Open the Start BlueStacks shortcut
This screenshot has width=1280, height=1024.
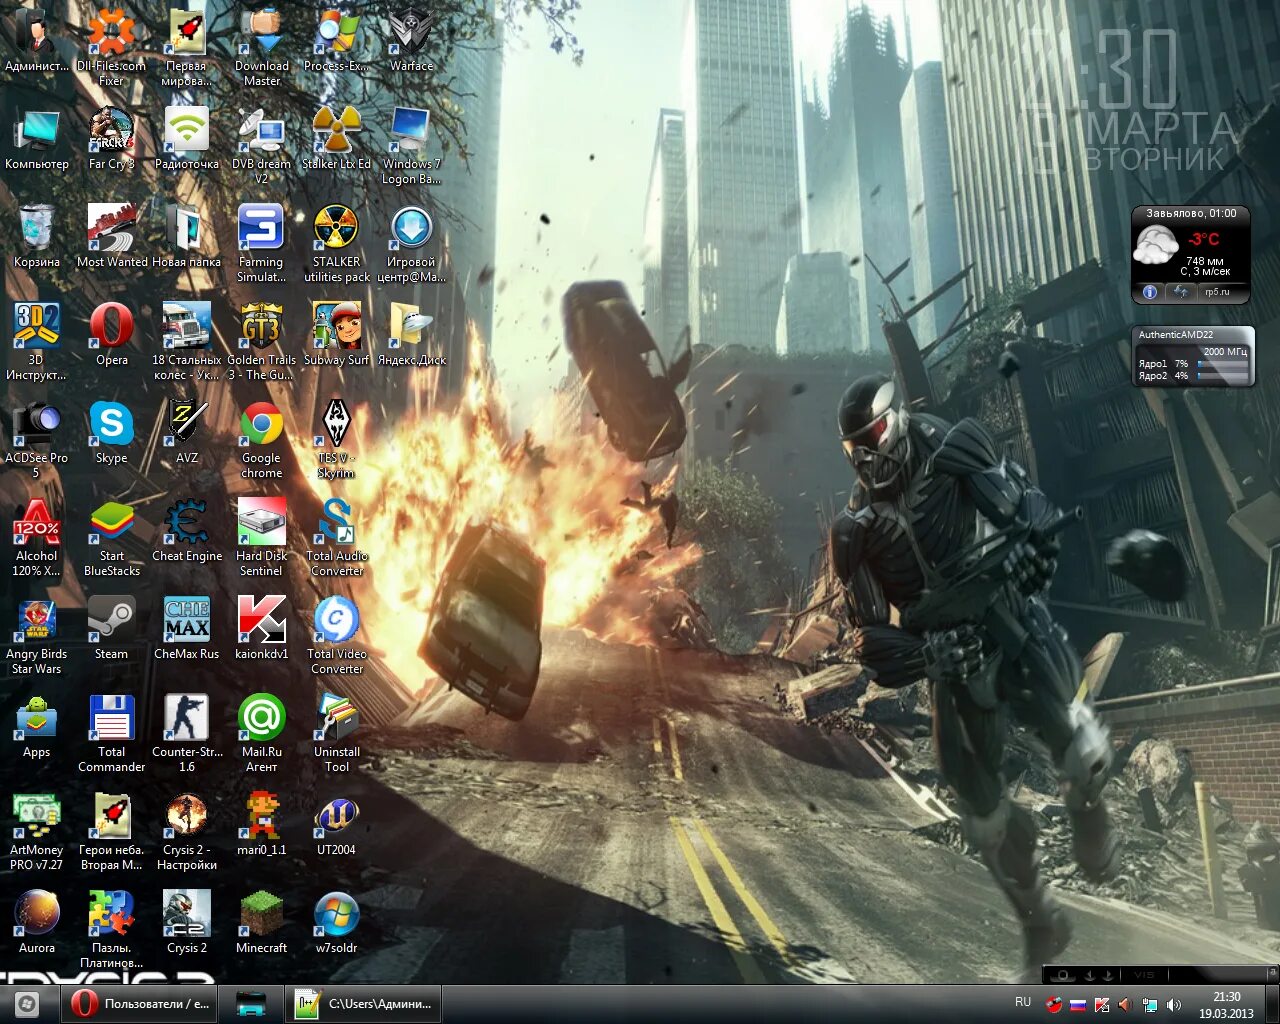pos(111,536)
